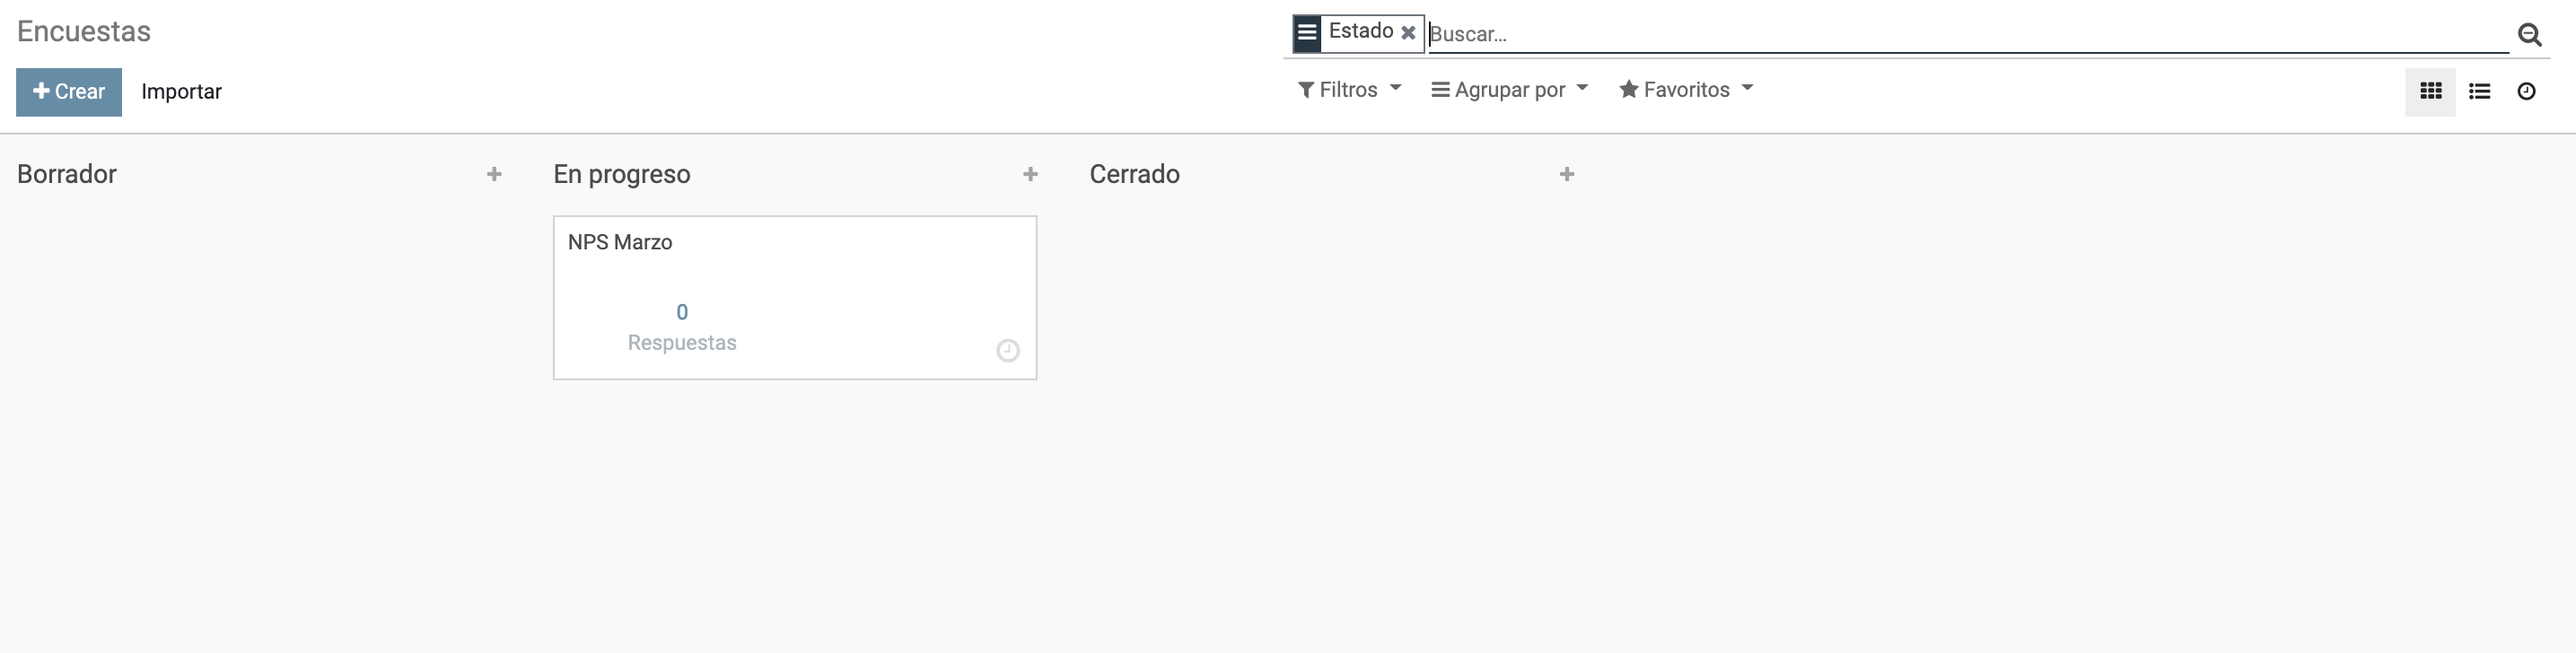Image resolution: width=2576 pixels, height=653 pixels.
Task: Add a quick card in Borrador column
Action: click(494, 174)
